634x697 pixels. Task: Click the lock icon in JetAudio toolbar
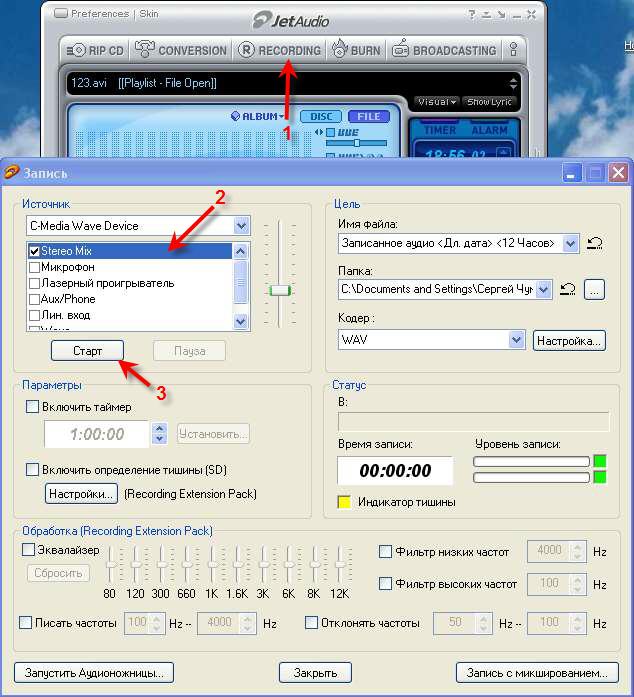[x=513, y=49]
